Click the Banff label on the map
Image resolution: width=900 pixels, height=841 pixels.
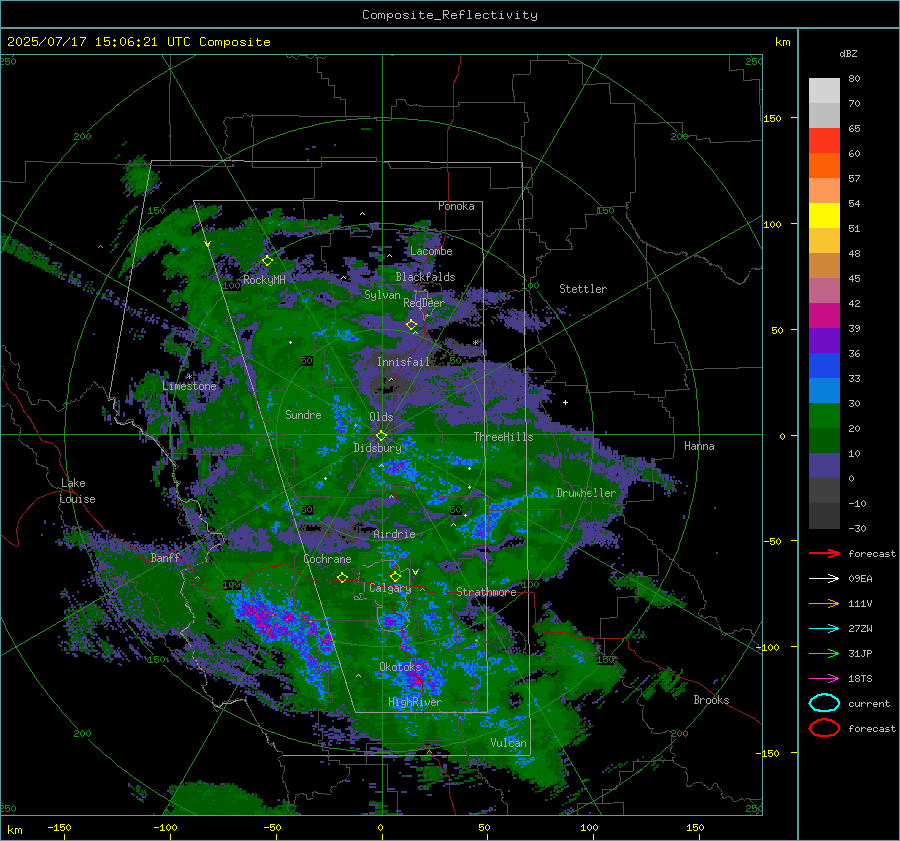point(165,558)
